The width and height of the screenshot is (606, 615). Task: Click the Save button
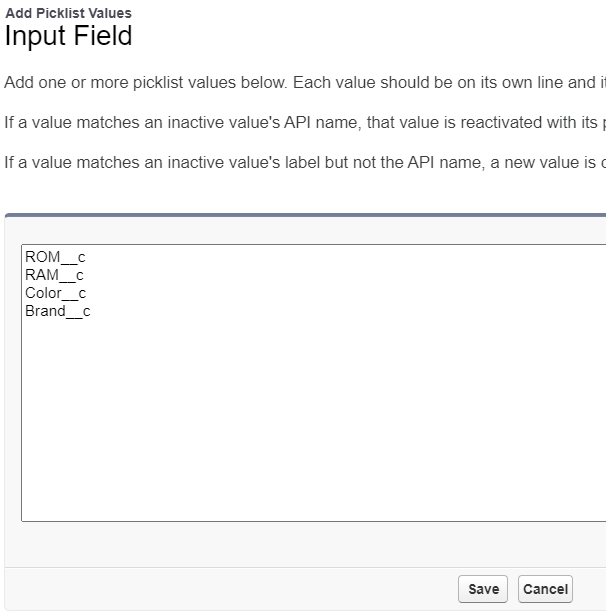coord(483,589)
